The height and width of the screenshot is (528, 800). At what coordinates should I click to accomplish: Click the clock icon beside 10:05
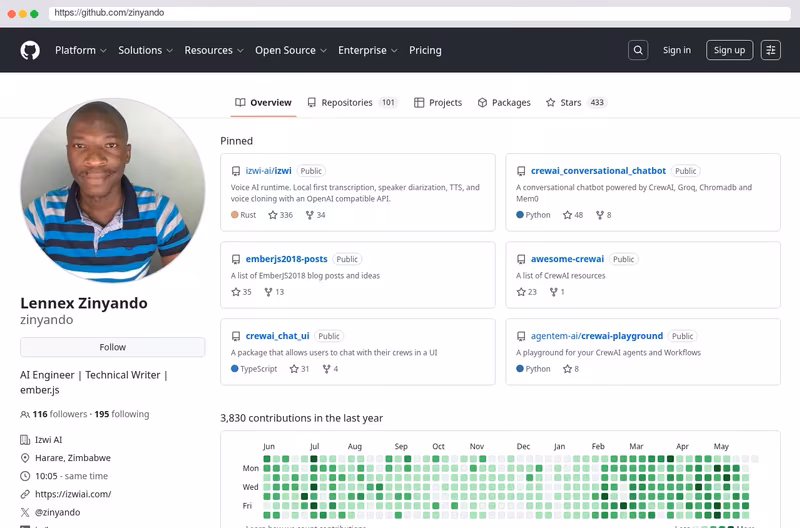tap(25, 476)
